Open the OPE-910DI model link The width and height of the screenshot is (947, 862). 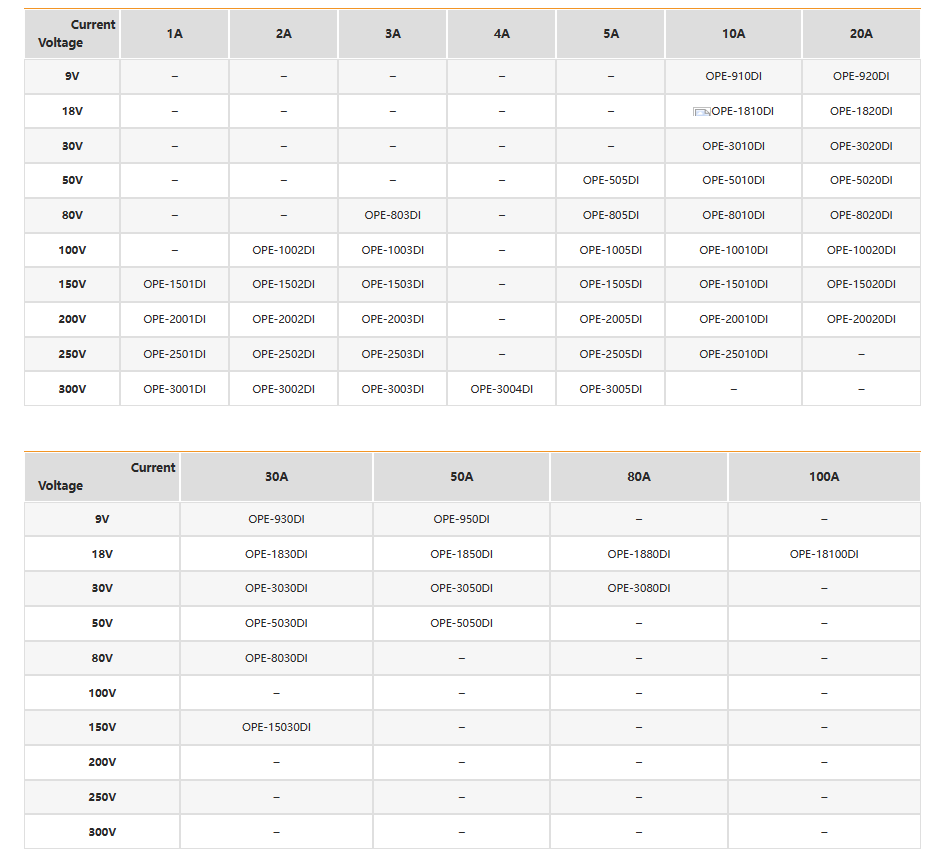(x=733, y=76)
